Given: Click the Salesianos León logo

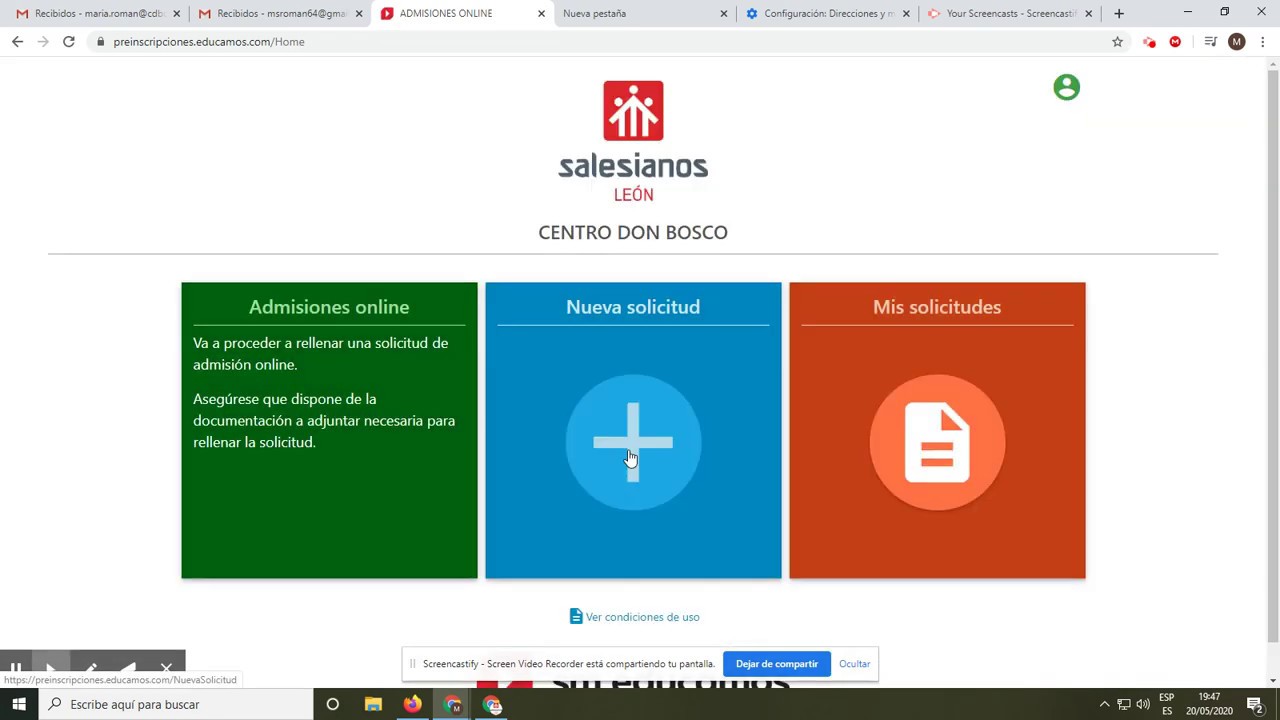Looking at the screenshot, I should pos(633,141).
